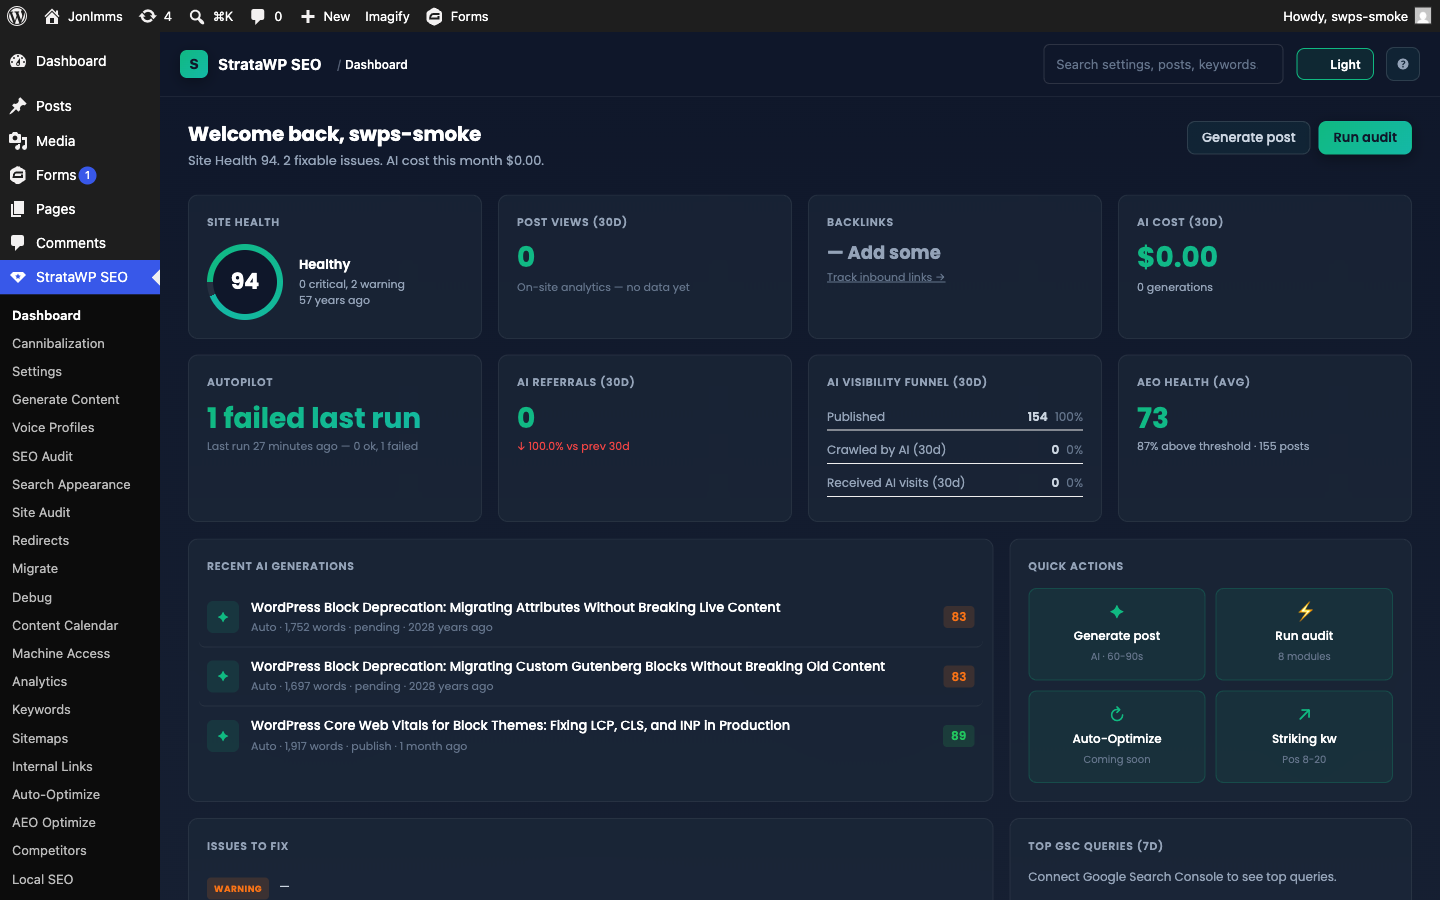Follow the Track inbound links link
Screen dimensions: 1440x900
[886, 277]
